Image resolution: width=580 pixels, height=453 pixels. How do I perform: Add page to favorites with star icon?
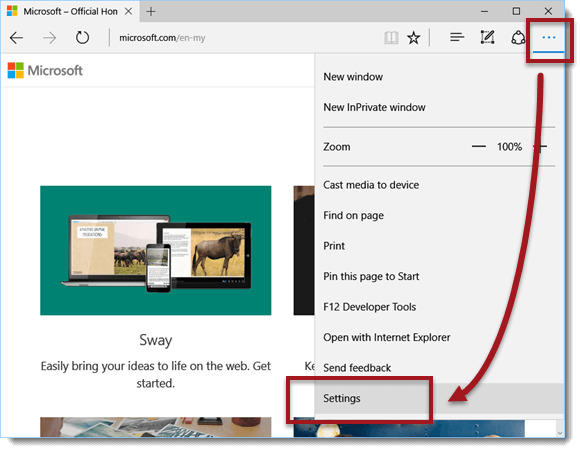414,38
